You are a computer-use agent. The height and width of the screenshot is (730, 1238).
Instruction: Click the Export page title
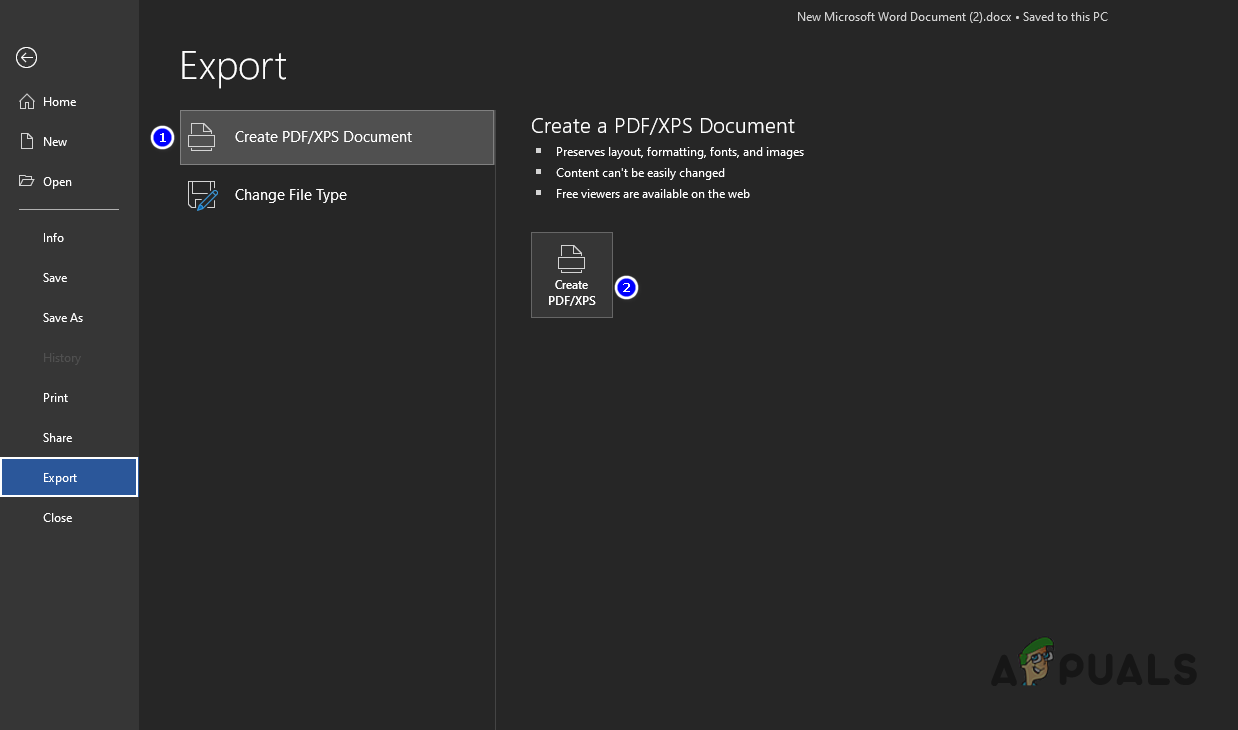(233, 67)
